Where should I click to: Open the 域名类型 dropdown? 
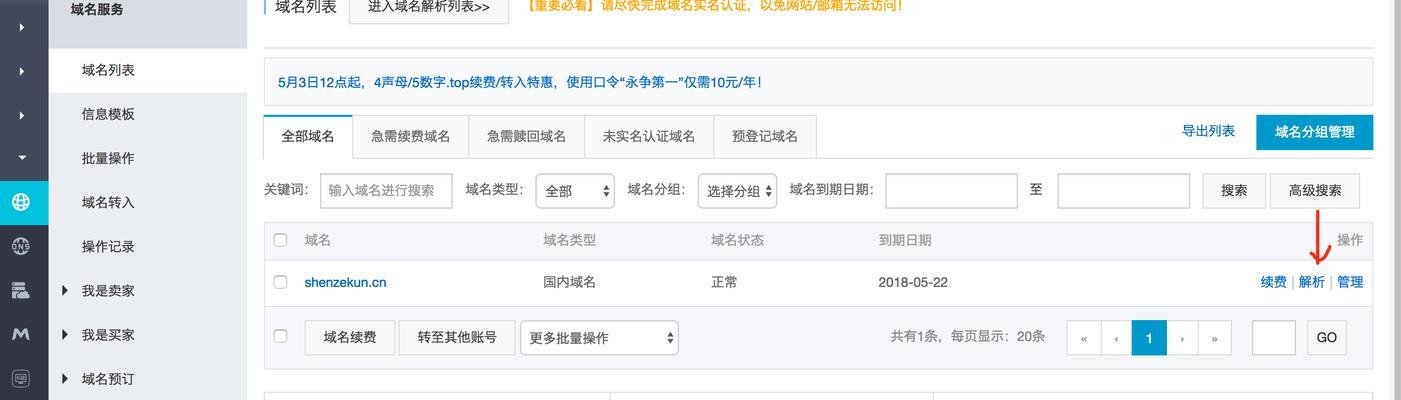(x=575, y=191)
